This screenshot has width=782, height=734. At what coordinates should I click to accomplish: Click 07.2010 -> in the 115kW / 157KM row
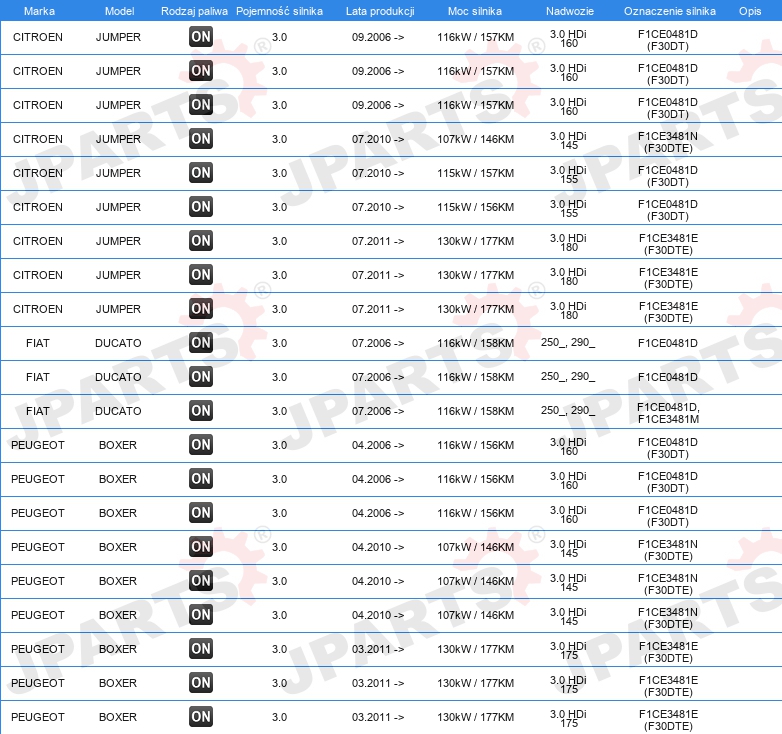[378, 173]
